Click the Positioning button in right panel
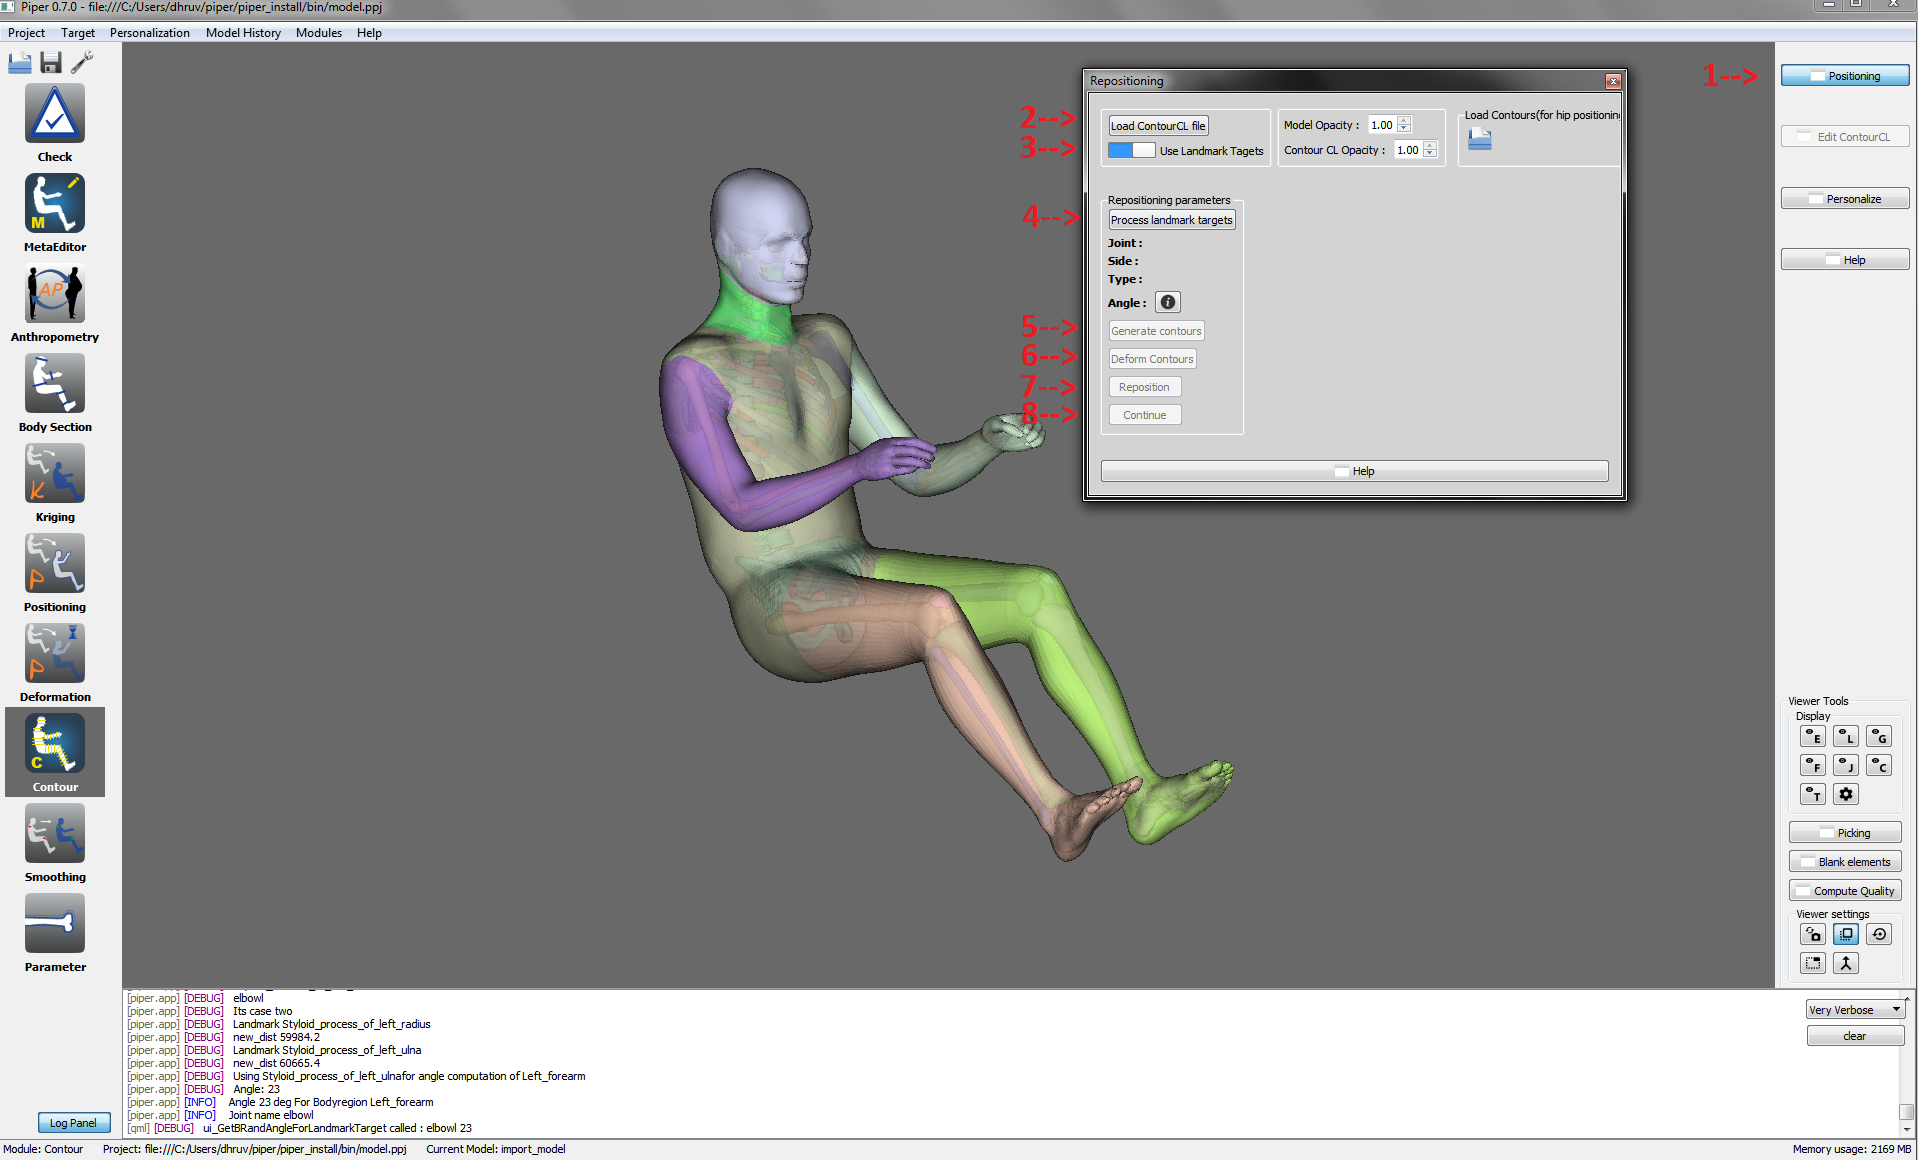Viewport: 1918px width, 1160px height. pos(1845,76)
